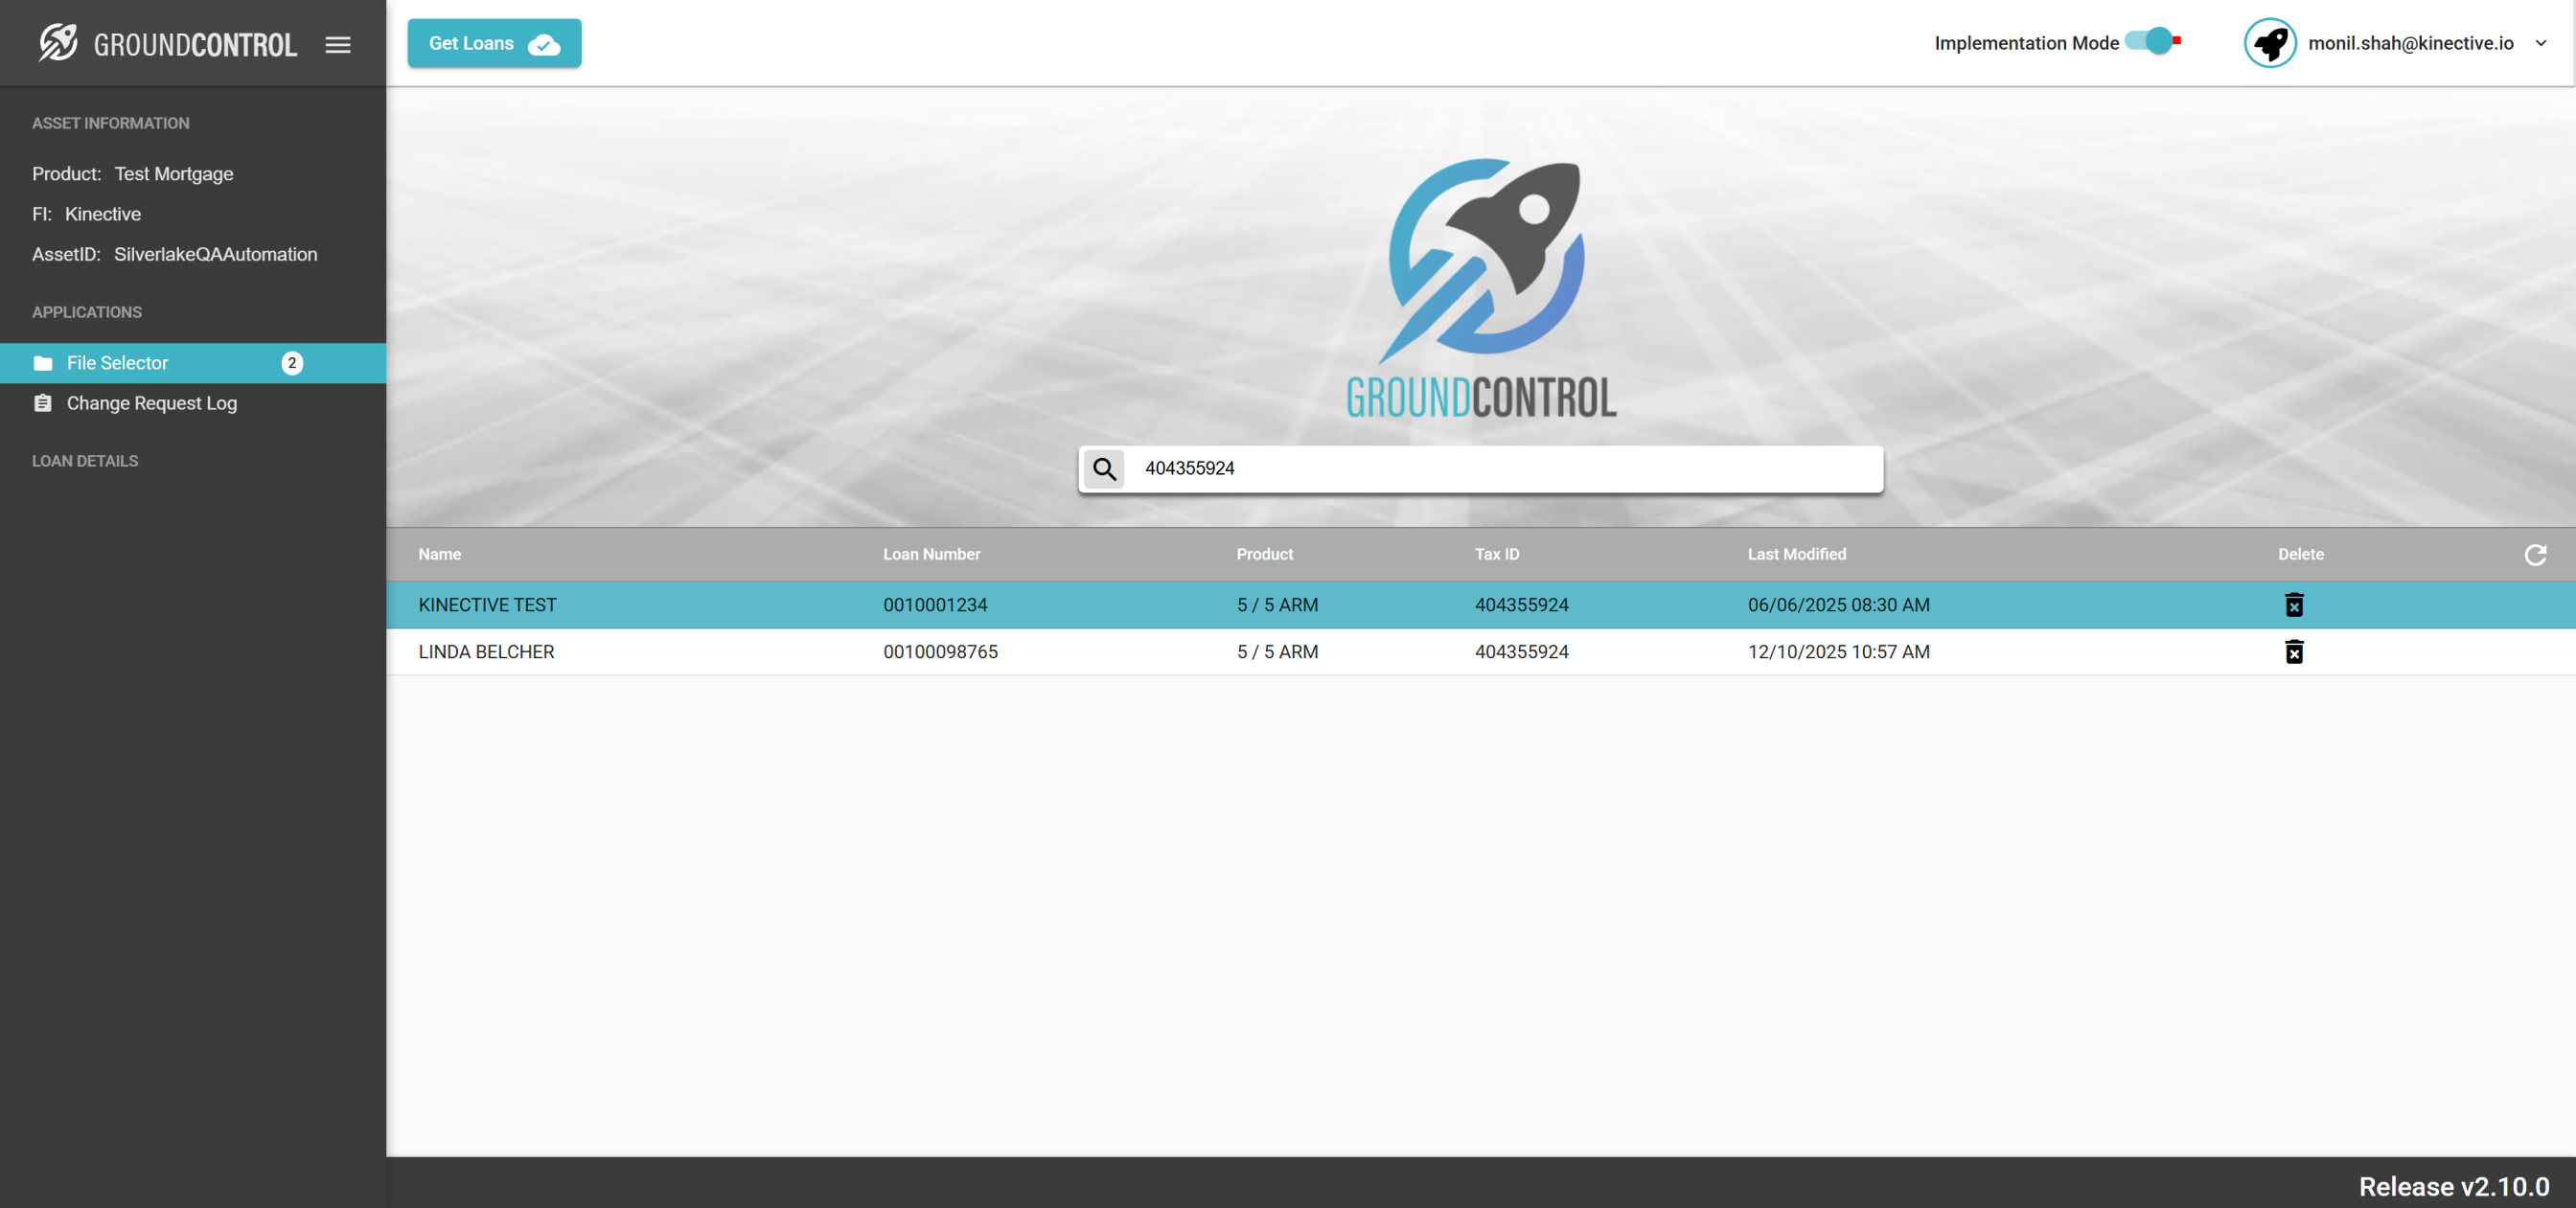Delete the LINDA BELCHER loan row

tap(2294, 652)
